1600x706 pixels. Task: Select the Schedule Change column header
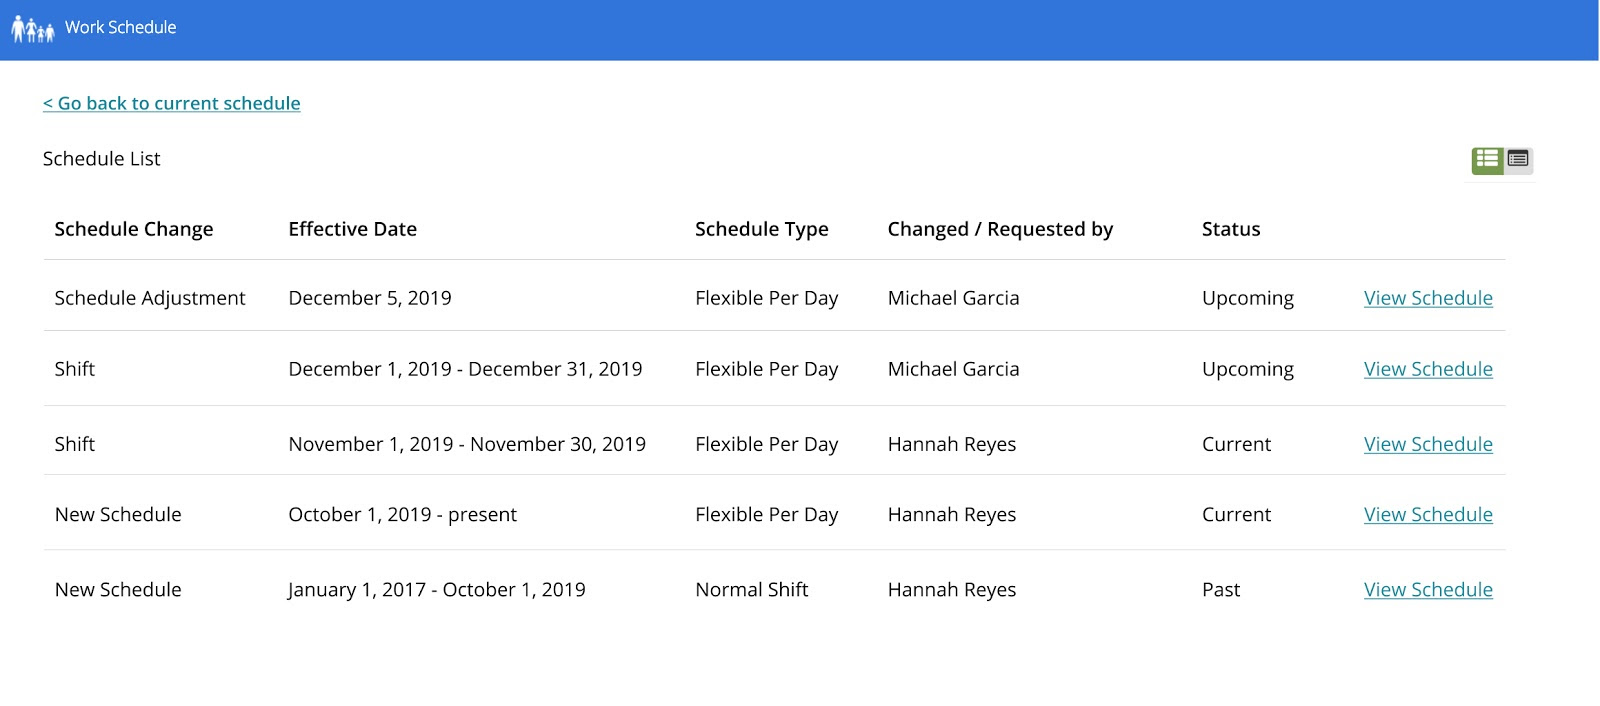[x=134, y=229]
